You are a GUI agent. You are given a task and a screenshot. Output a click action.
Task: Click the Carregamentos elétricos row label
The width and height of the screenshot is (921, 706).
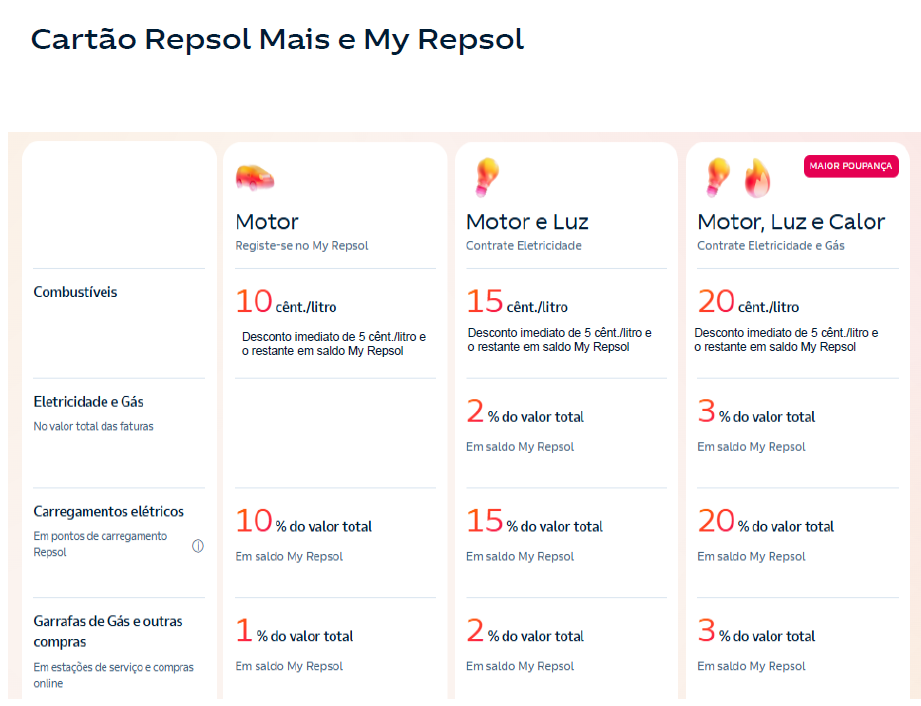pos(108,512)
